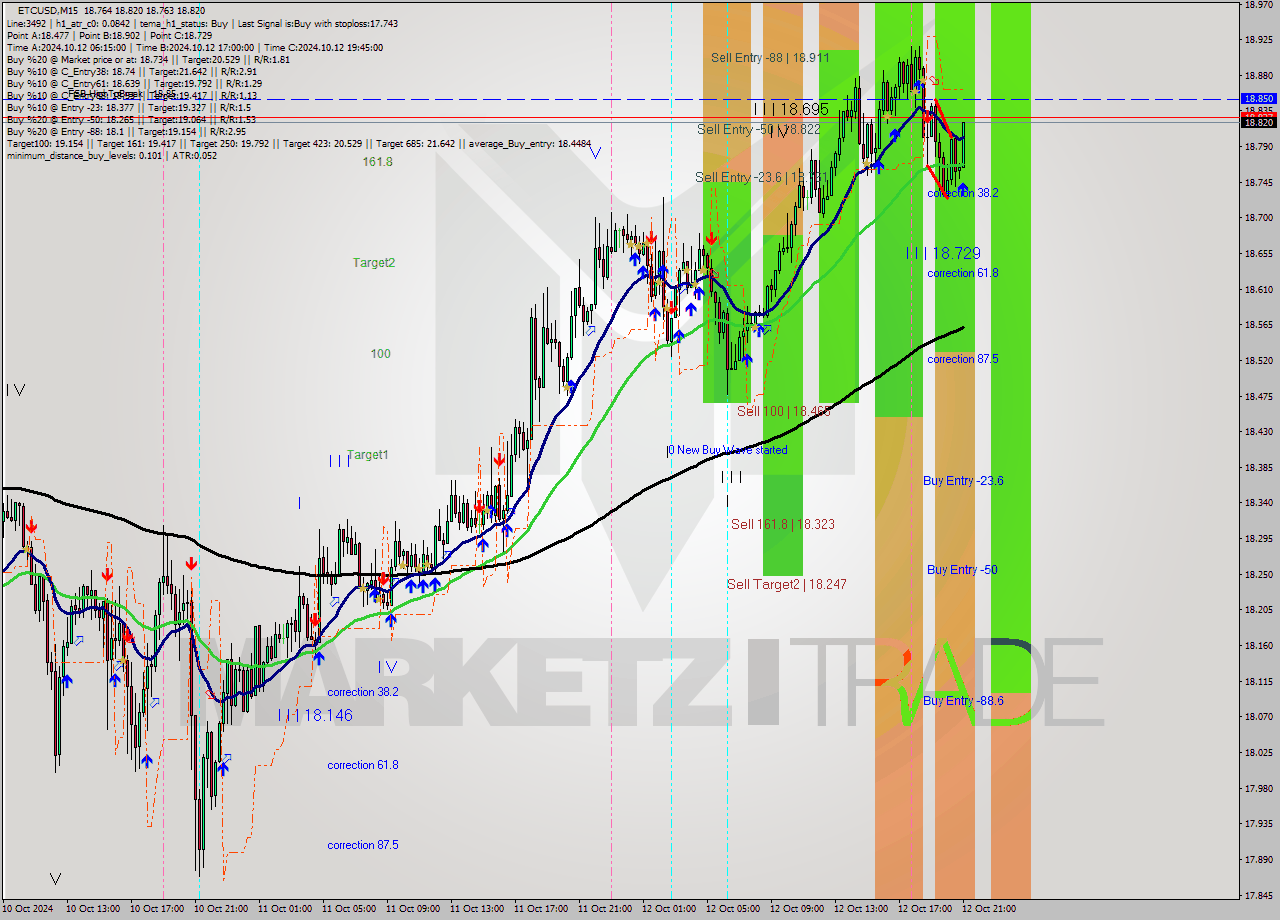Screen dimensions: 1280x920
Task: Click the green 'Target1' label
Action: [368, 455]
